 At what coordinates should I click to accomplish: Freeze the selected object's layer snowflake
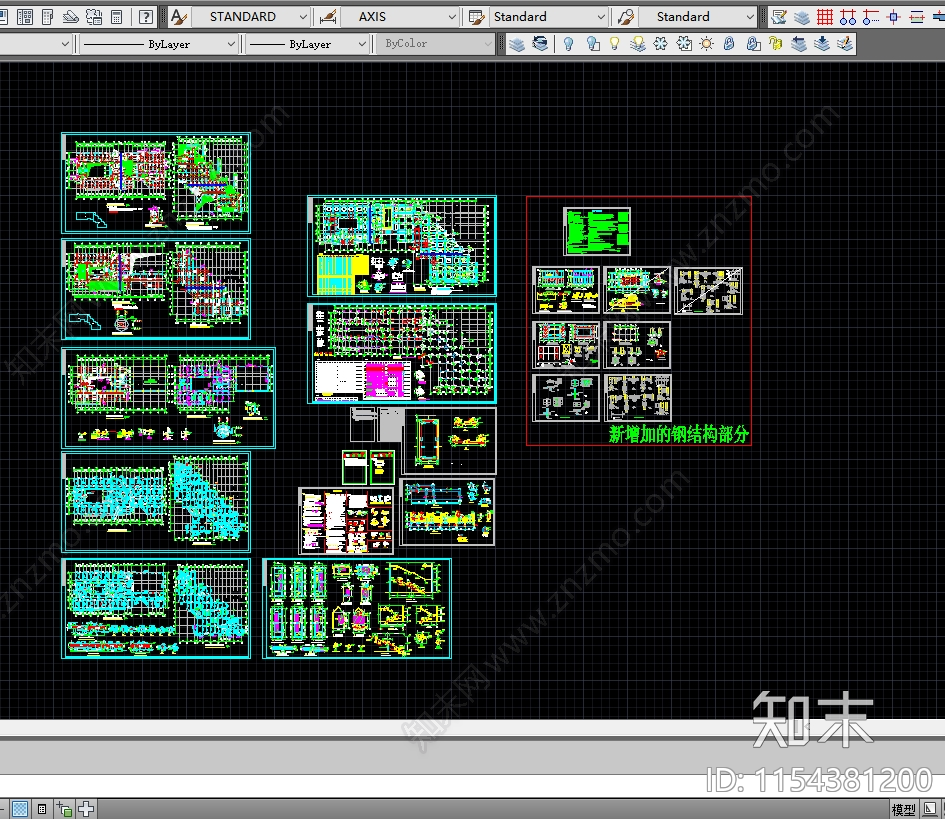click(661, 44)
